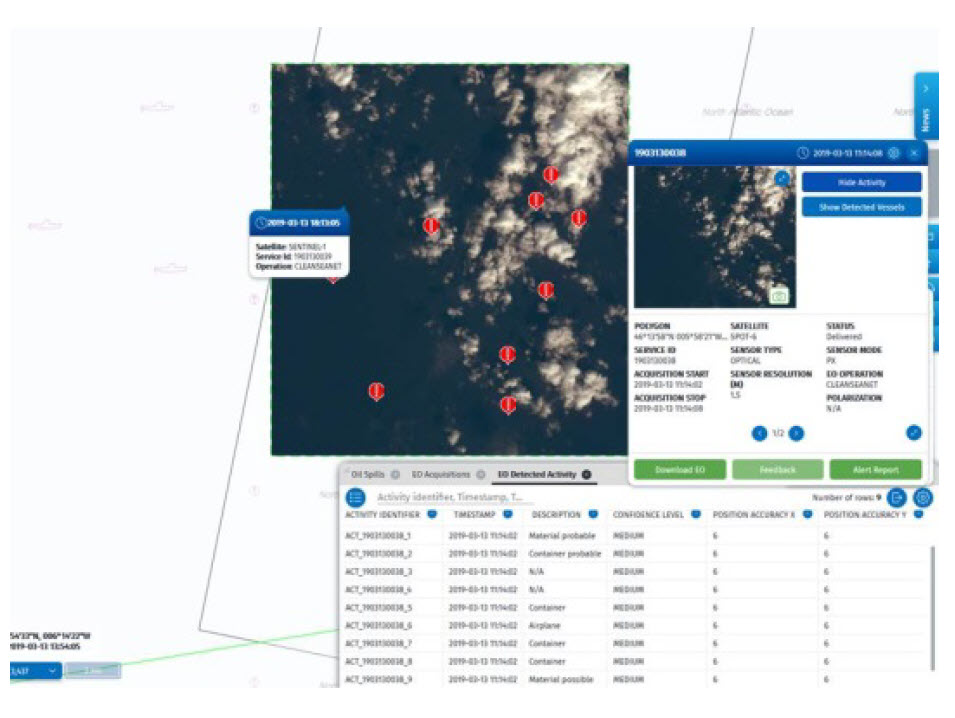
Task: Click the SPOT-6 satellite value
Action: (744, 337)
